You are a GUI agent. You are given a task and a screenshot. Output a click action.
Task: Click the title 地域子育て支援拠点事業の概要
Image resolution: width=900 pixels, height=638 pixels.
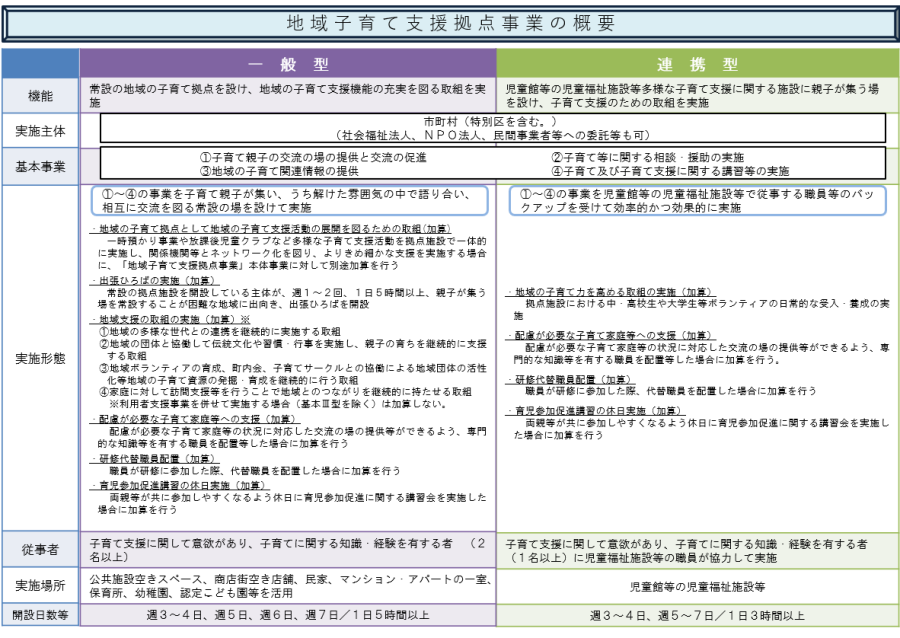pos(450,22)
